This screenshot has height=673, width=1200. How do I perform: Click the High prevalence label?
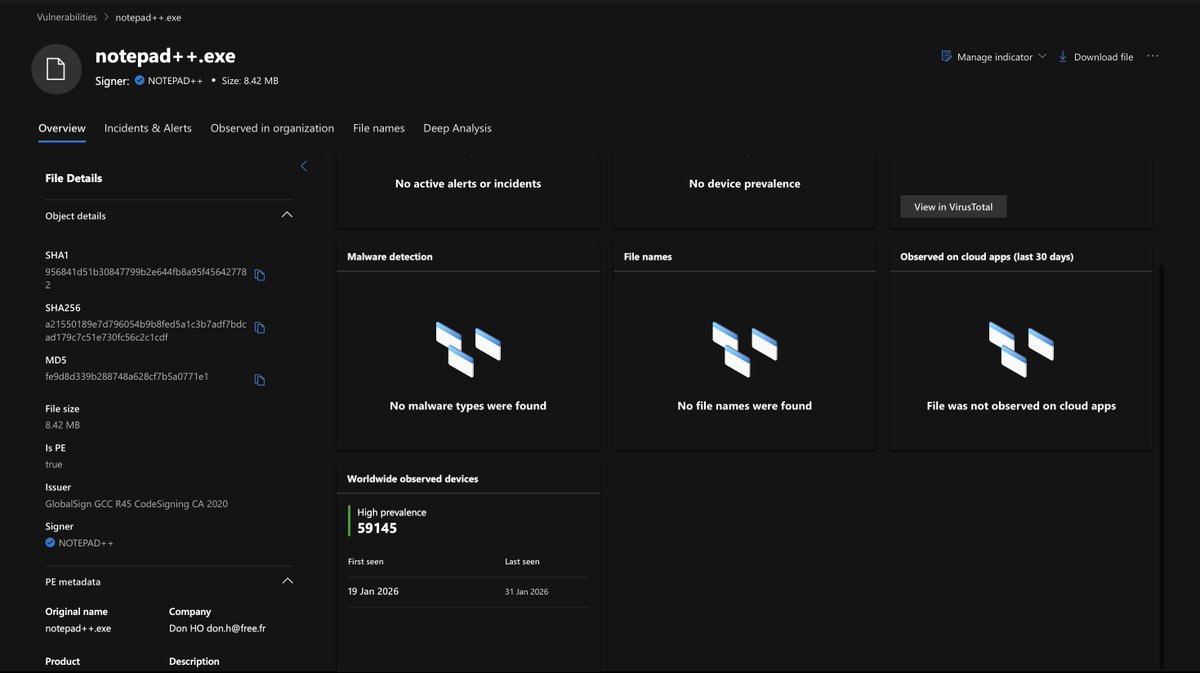pos(392,512)
